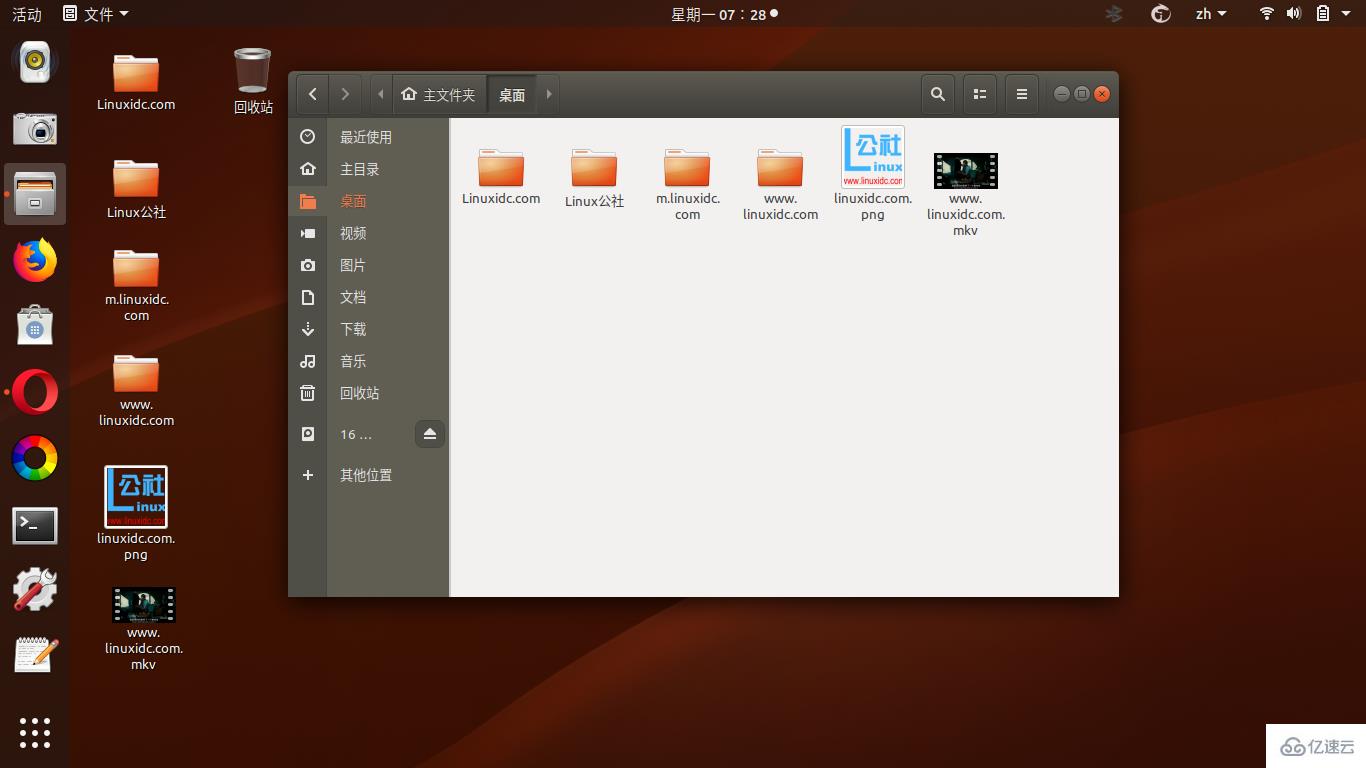Go back with the left arrow button
Screen dimensions: 1366x768
(313, 94)
